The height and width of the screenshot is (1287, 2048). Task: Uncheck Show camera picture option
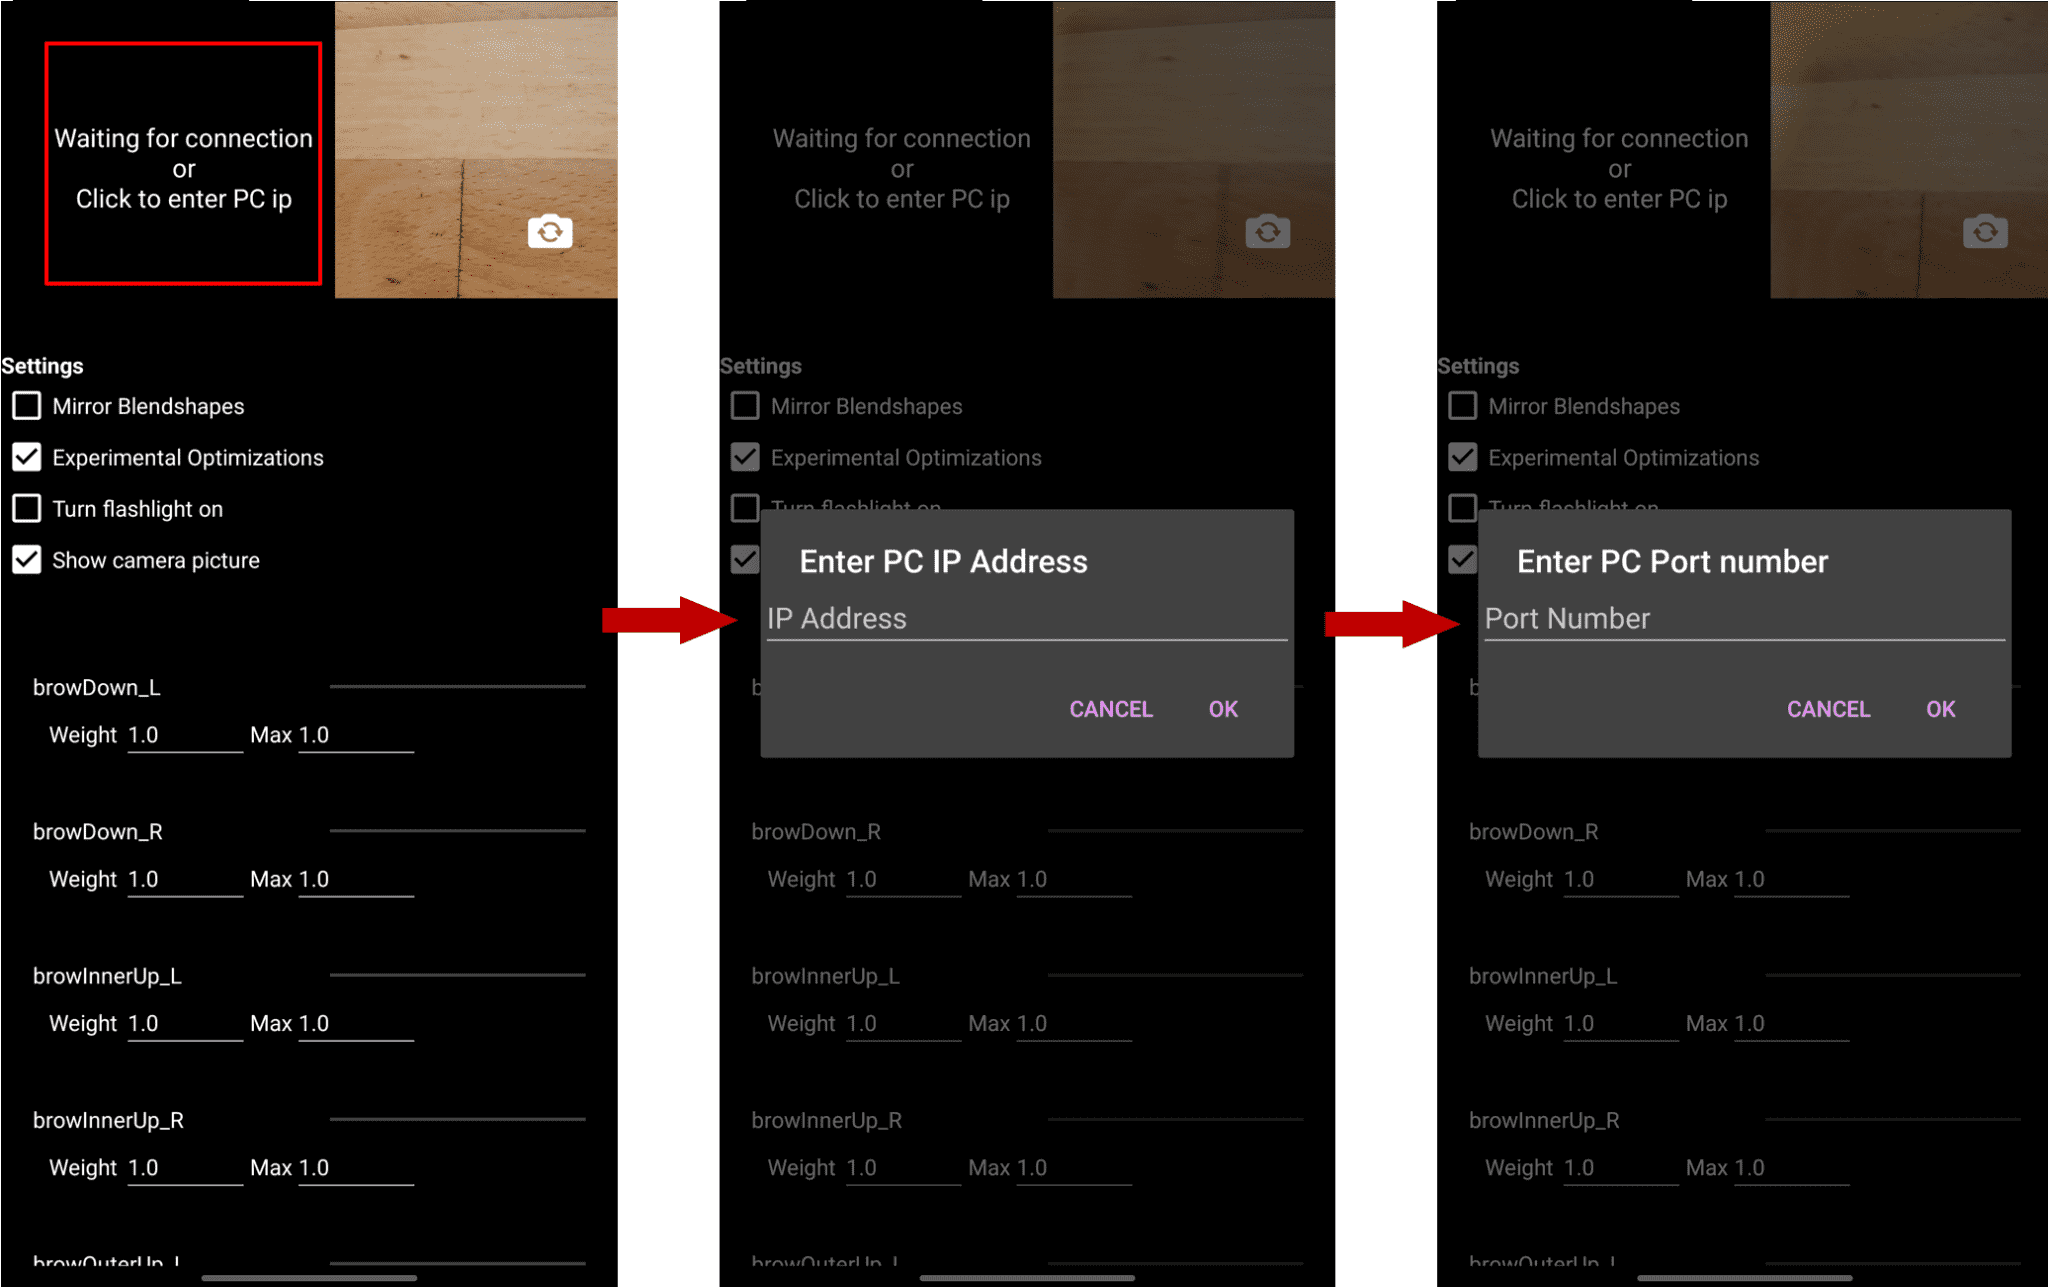pos(27,560)
